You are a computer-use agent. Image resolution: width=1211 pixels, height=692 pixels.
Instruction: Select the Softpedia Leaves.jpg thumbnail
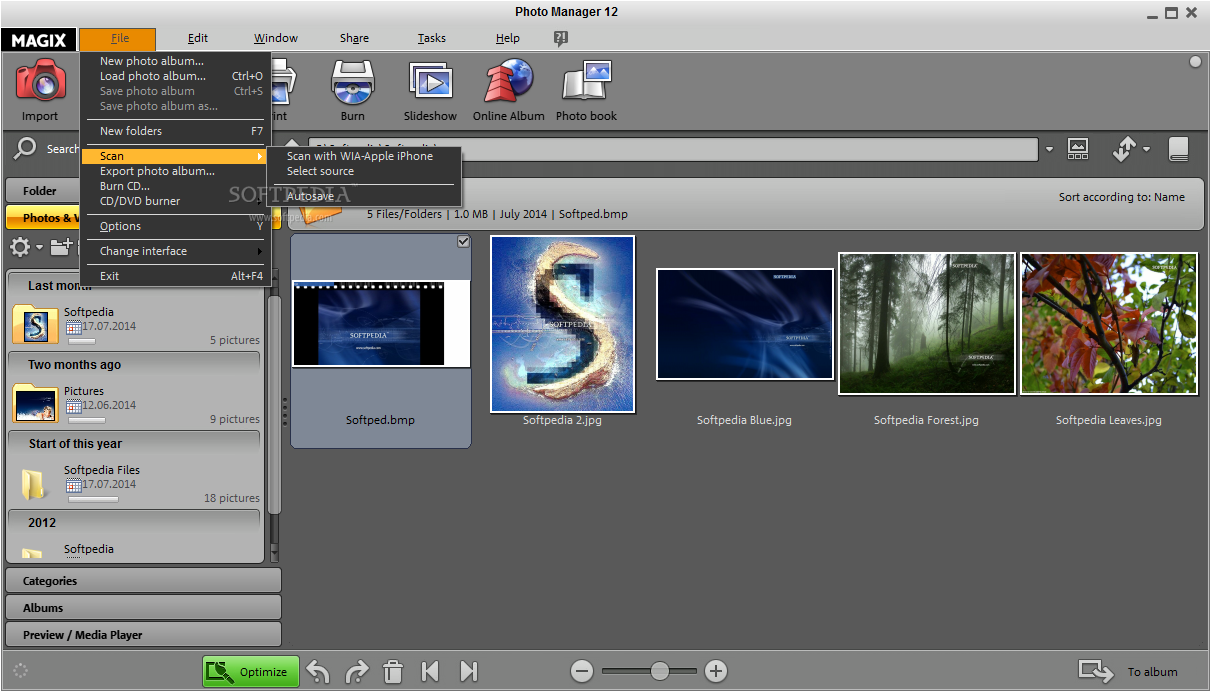1108,324
